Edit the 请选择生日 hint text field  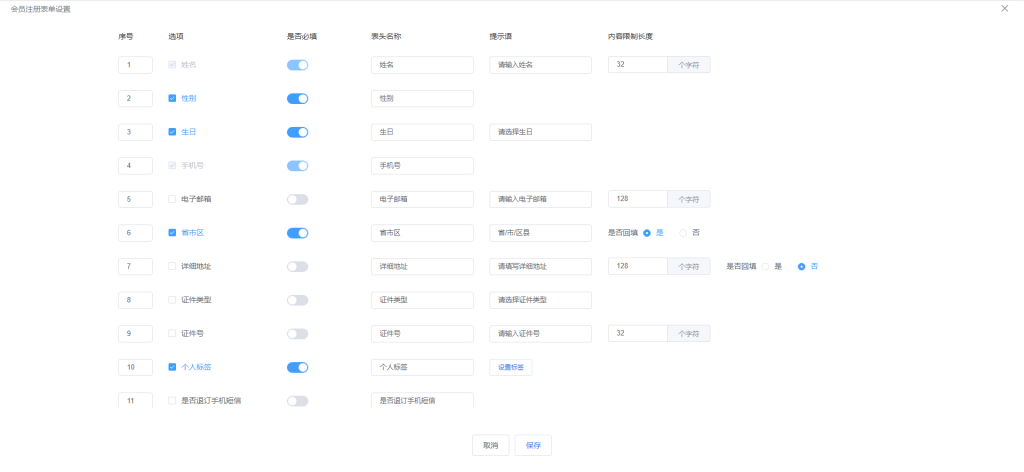(540, 132)
